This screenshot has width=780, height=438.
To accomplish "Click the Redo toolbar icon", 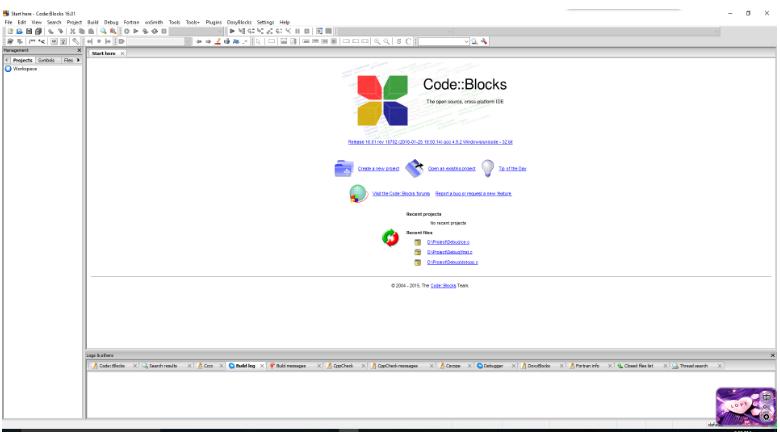I will (61, 31).
